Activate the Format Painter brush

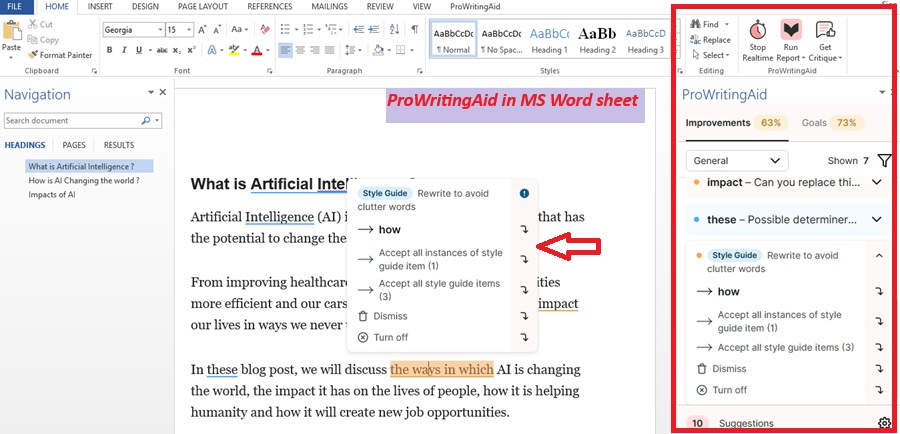pyautogui.click(x=60, y=55)
